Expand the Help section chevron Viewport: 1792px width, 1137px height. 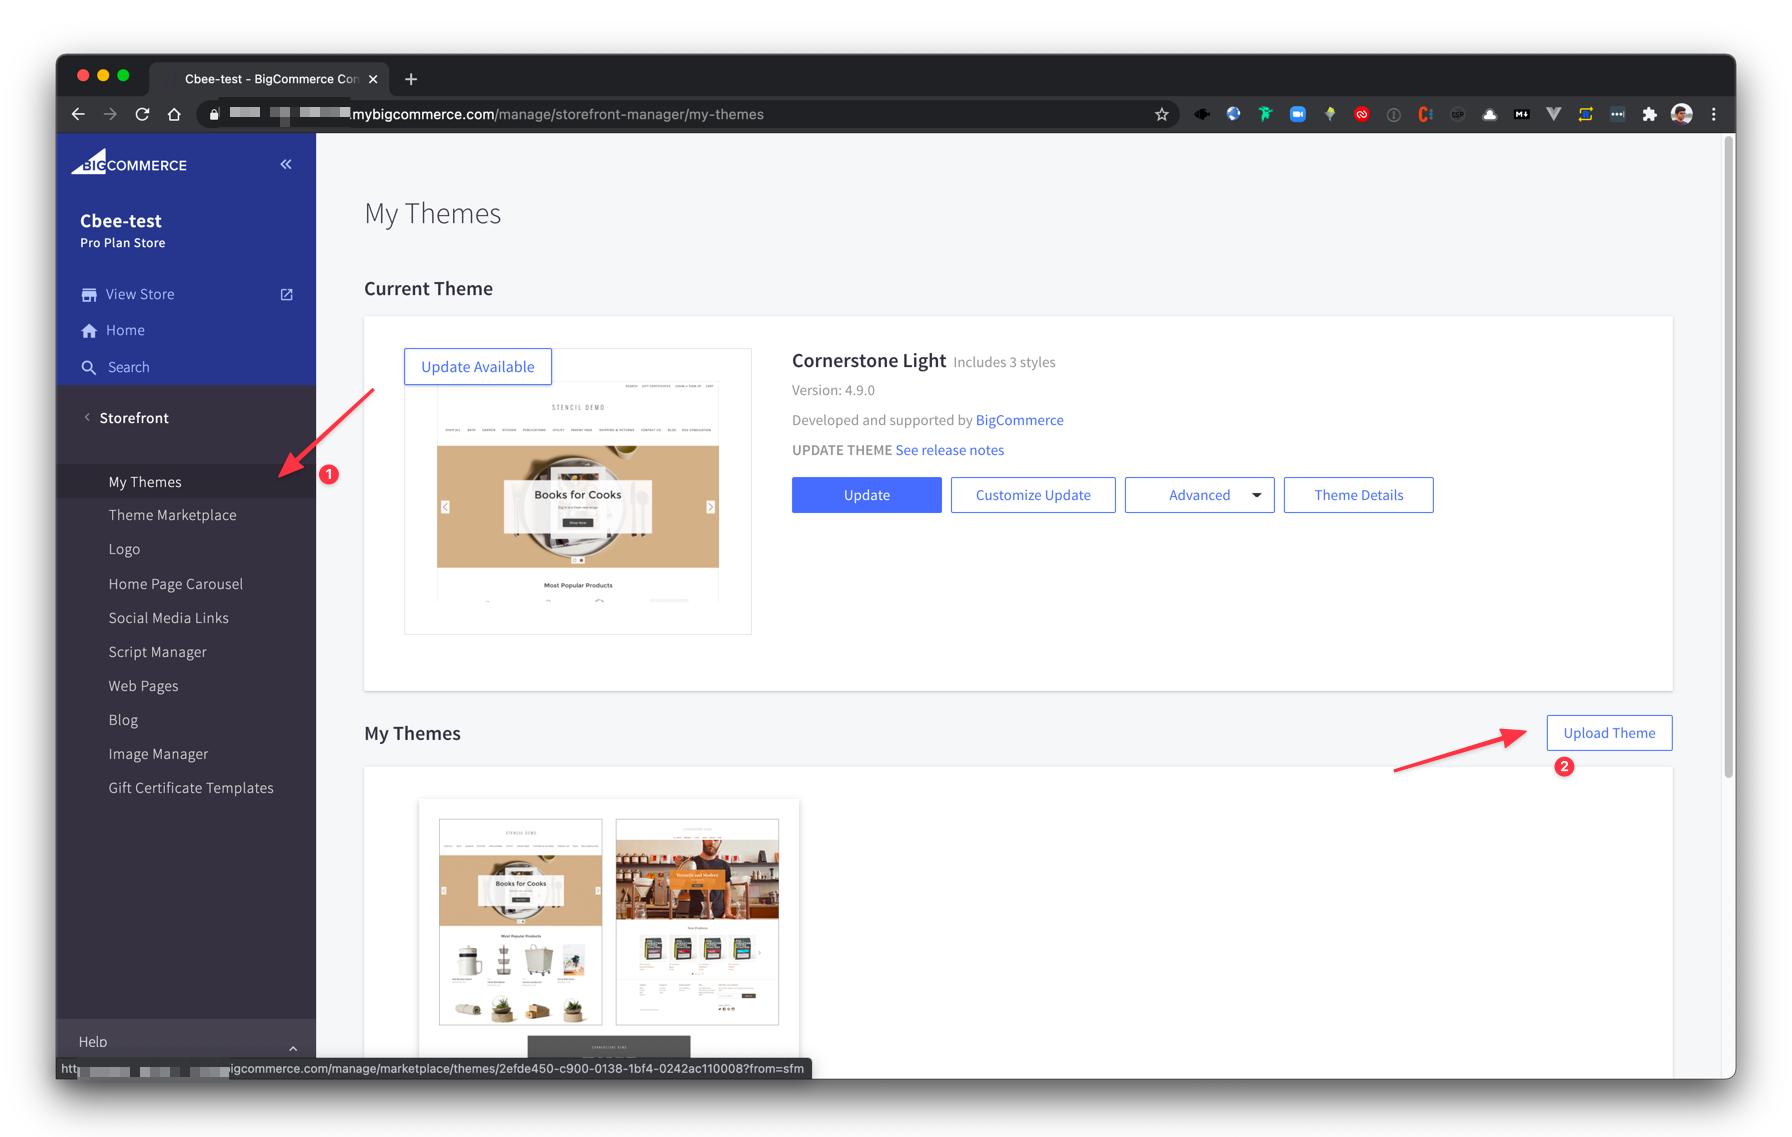(x=293, y=1047)
